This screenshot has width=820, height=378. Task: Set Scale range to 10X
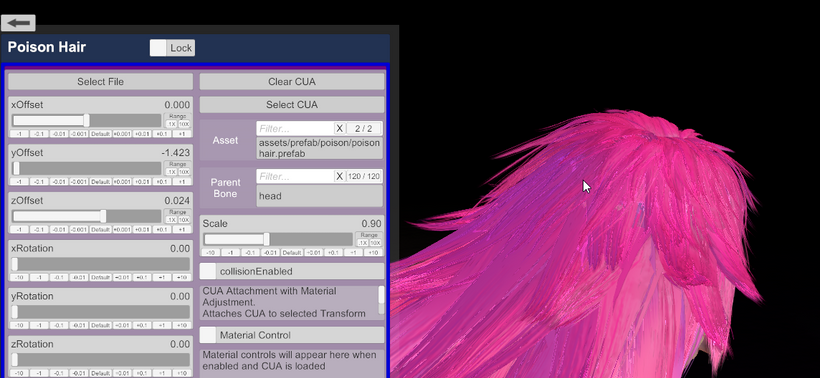coord(375,243)
